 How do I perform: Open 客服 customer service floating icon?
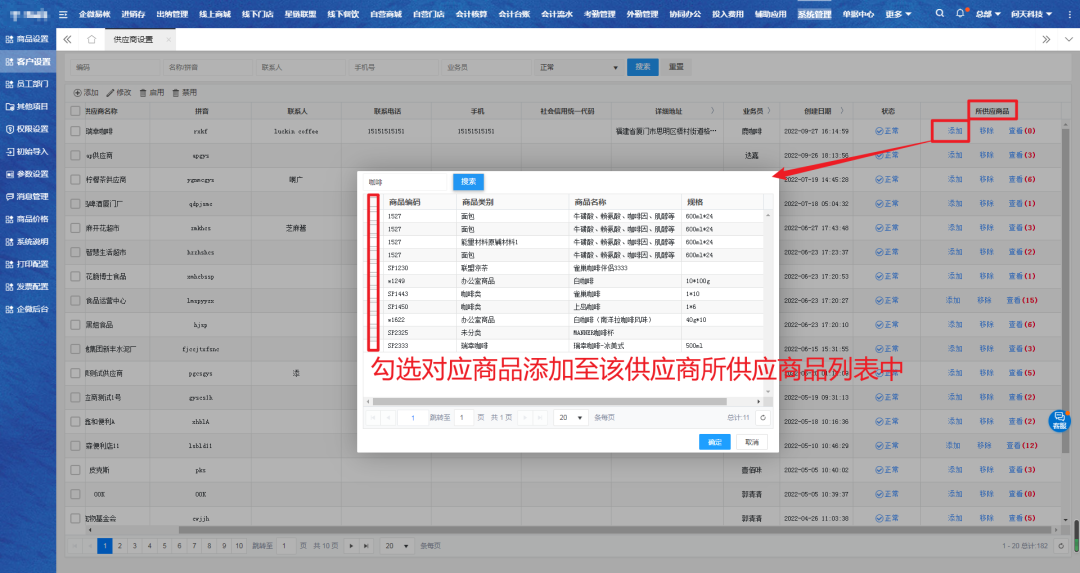pos(1059,420)
